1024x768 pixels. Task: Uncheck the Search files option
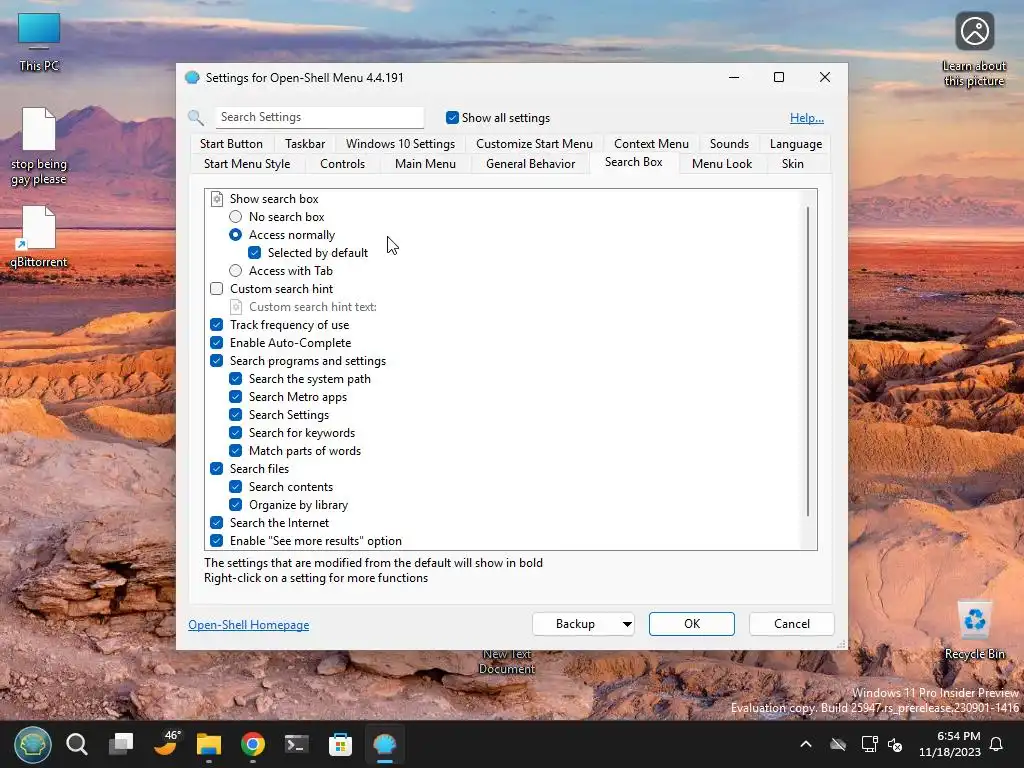coord(217,468)
